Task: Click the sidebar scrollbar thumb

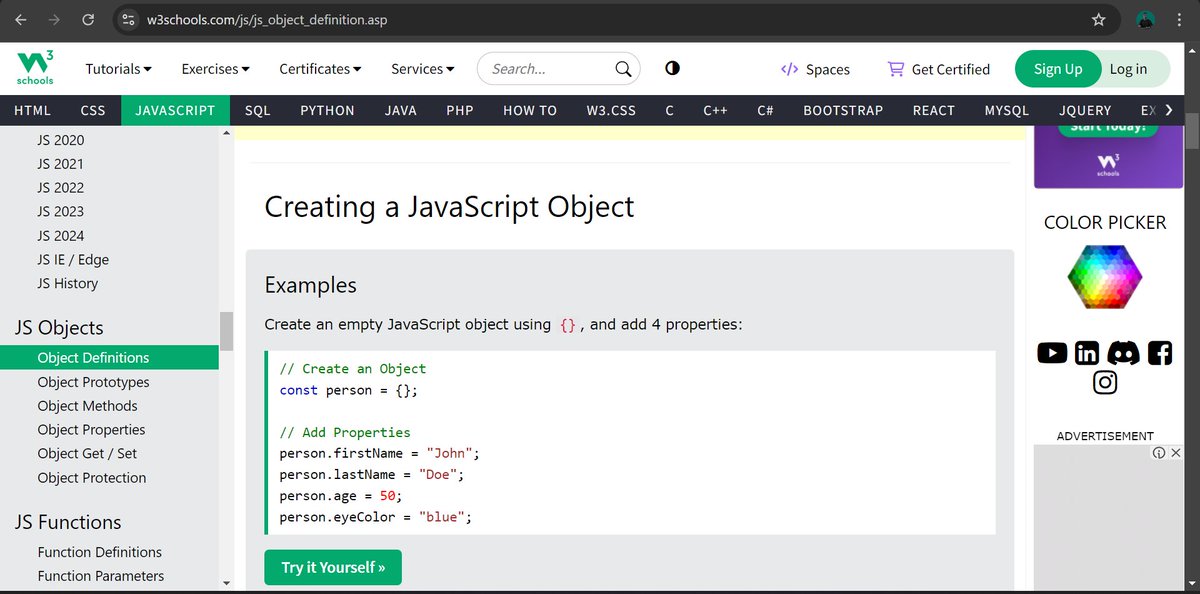Action: click(226, 331)
